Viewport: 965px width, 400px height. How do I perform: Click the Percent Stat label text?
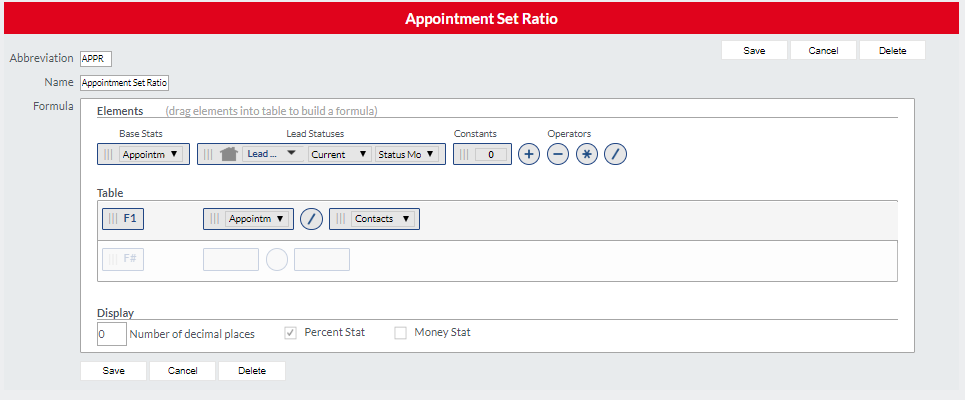335,332
